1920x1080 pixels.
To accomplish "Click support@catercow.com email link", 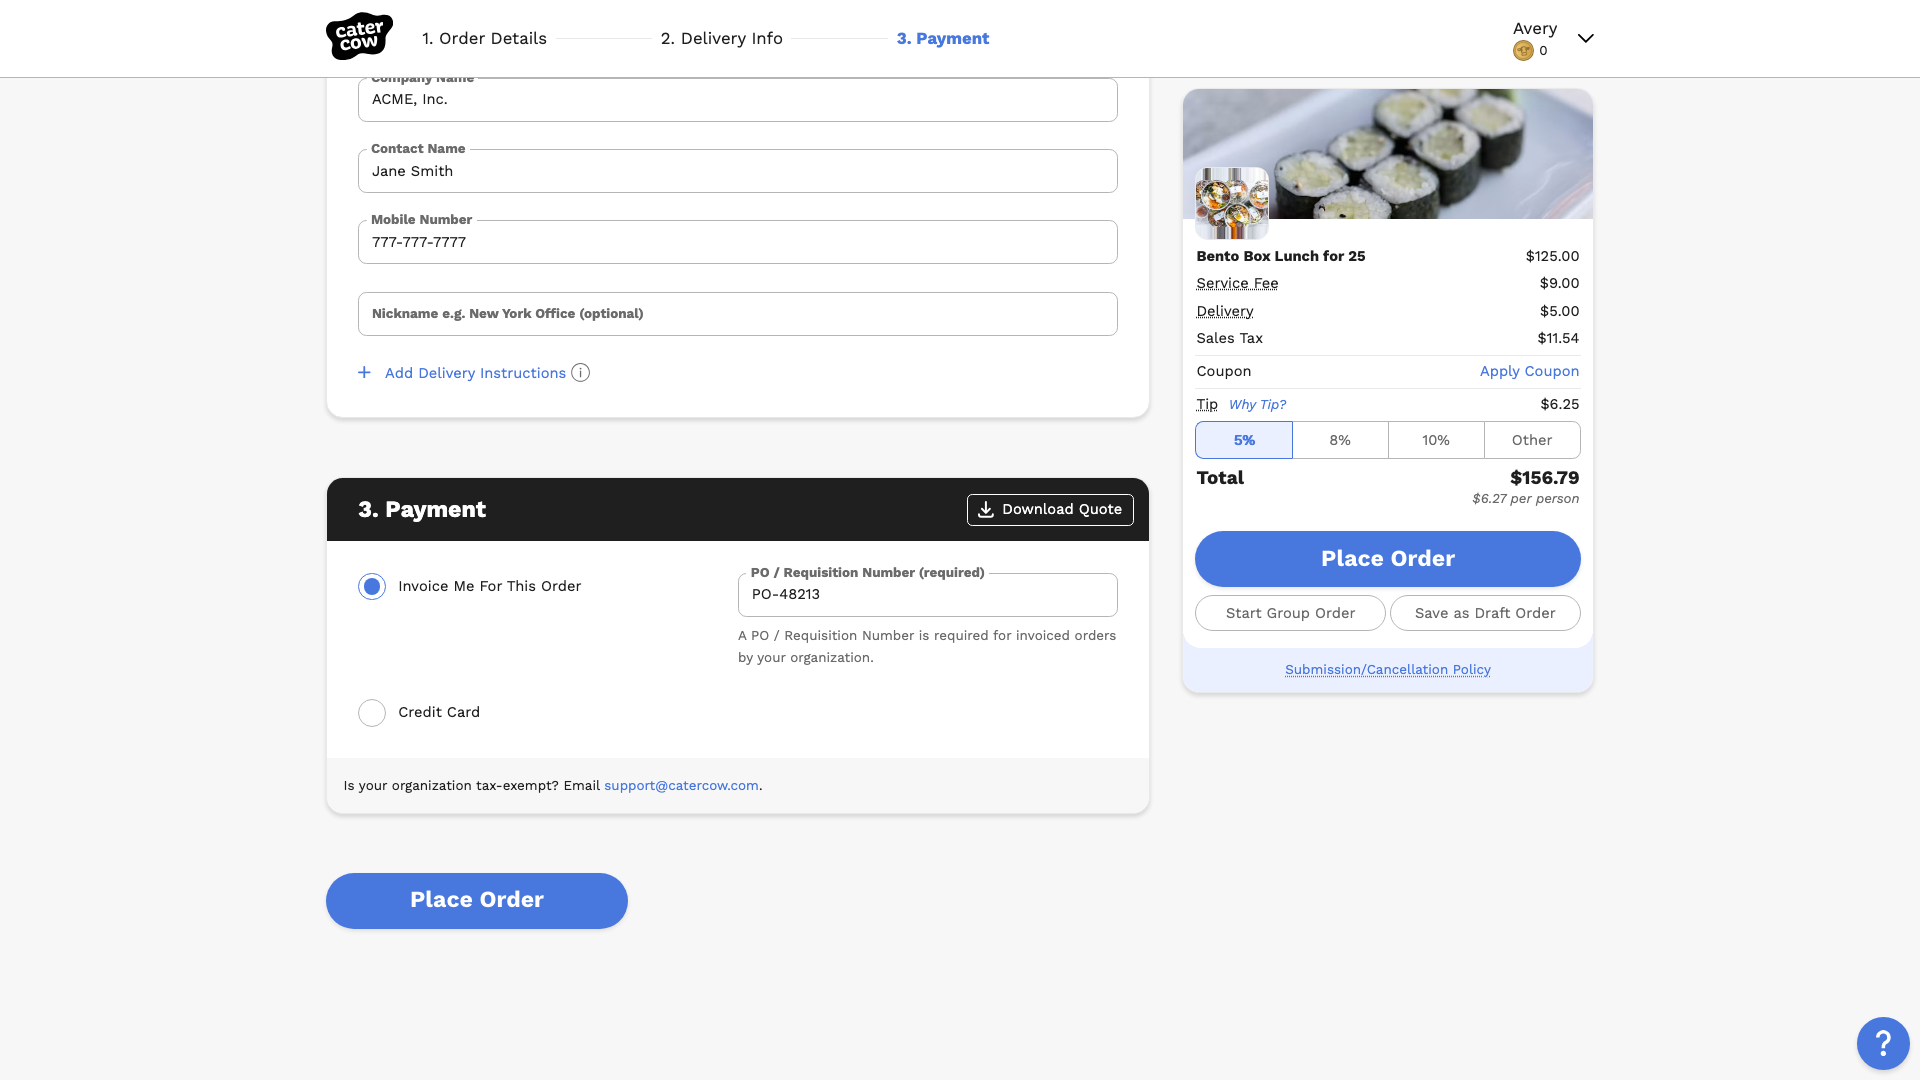I will pos(681,786).
